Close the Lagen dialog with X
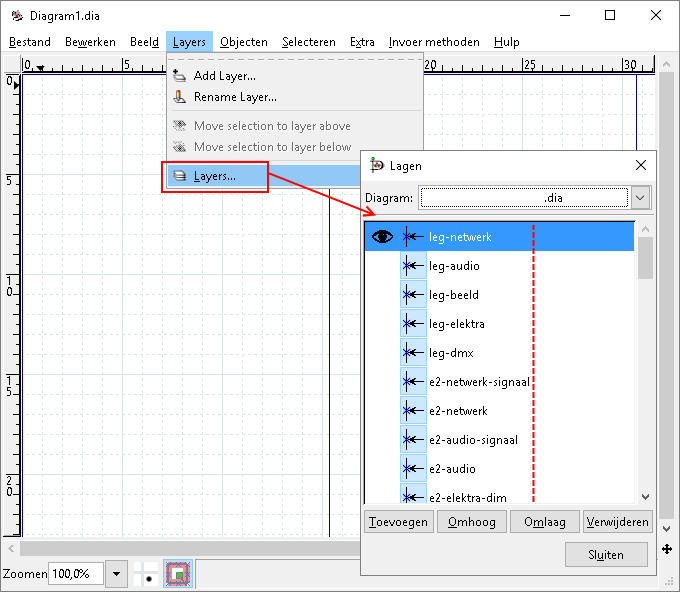 [x=641, y=165]
